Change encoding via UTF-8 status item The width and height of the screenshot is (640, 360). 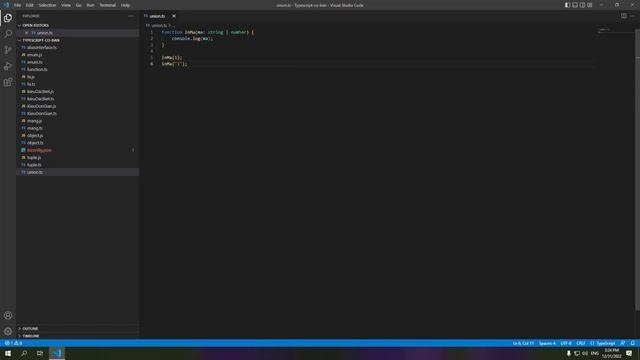click(x=566, y=343)
